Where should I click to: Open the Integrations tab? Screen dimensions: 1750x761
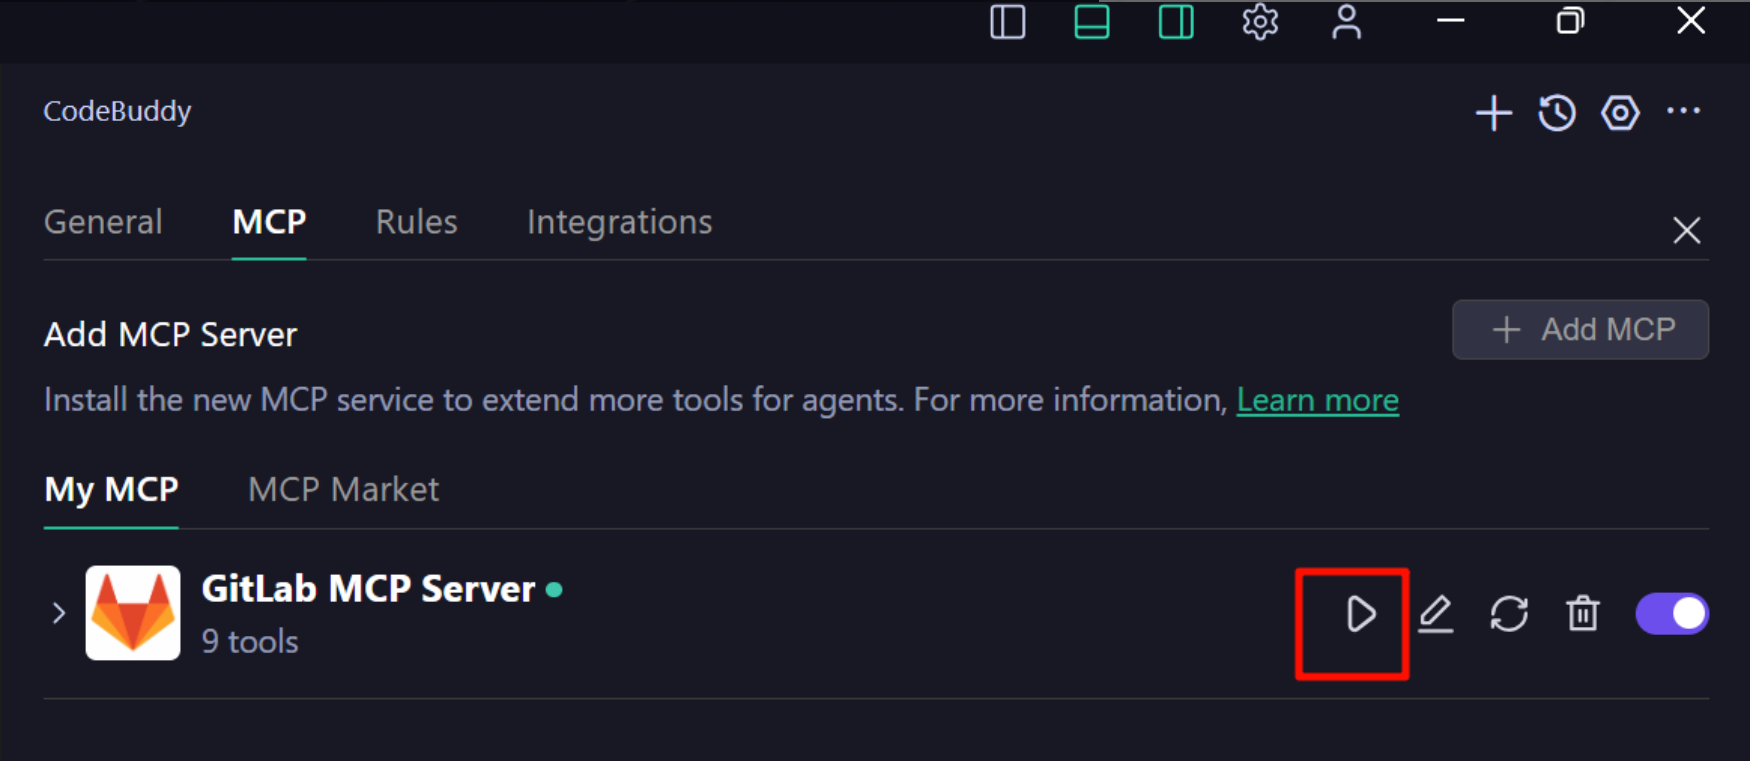click(619, 222)
